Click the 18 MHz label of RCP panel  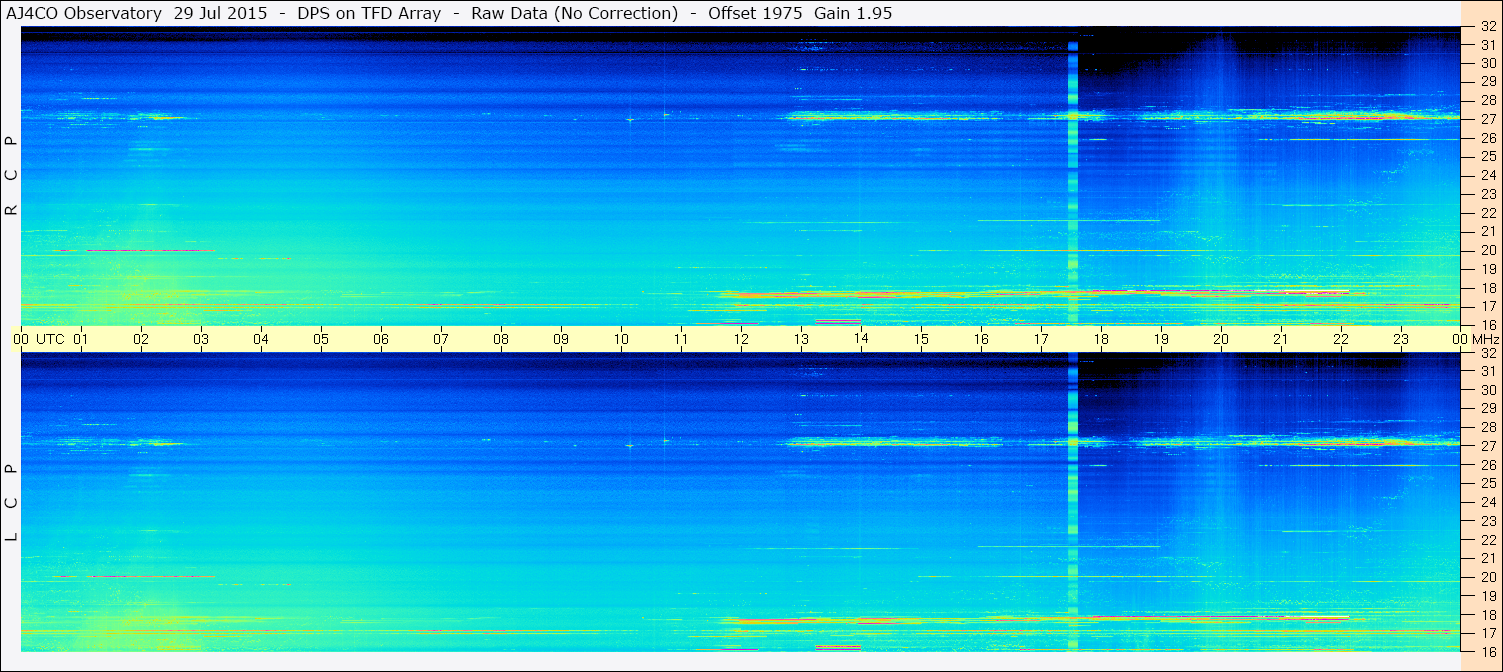(x=1487, y=288)
